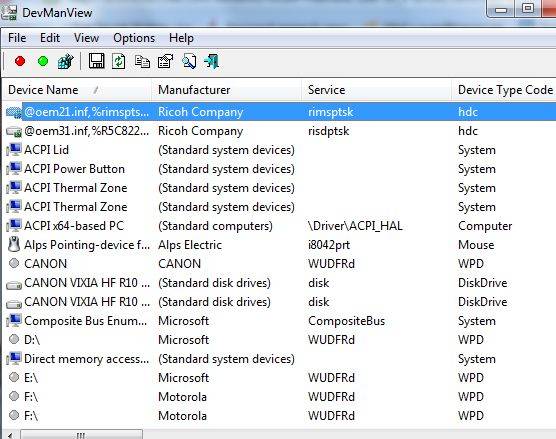
Task: Click the Alps Electric manufacturer cell
Action: tap(190, 245)
